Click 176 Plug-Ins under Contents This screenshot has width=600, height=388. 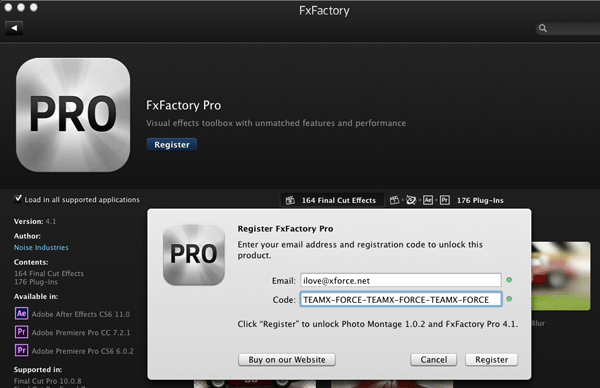click(x=36, y=282)
